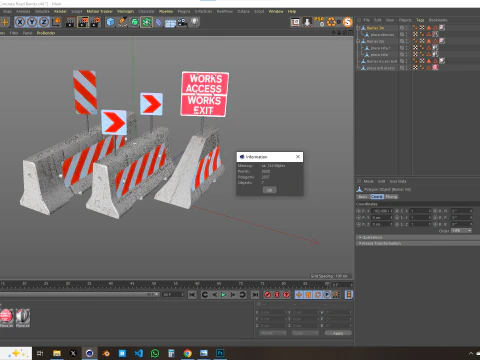Click Render to Picture Viewer icon
The image size is (480, 360).
point(83,22)
